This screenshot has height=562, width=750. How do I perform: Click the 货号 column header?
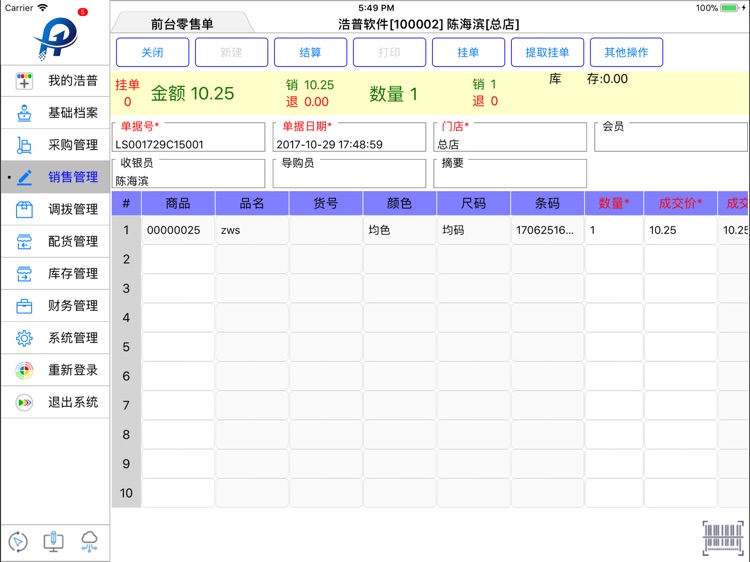[x=326, y=203]
